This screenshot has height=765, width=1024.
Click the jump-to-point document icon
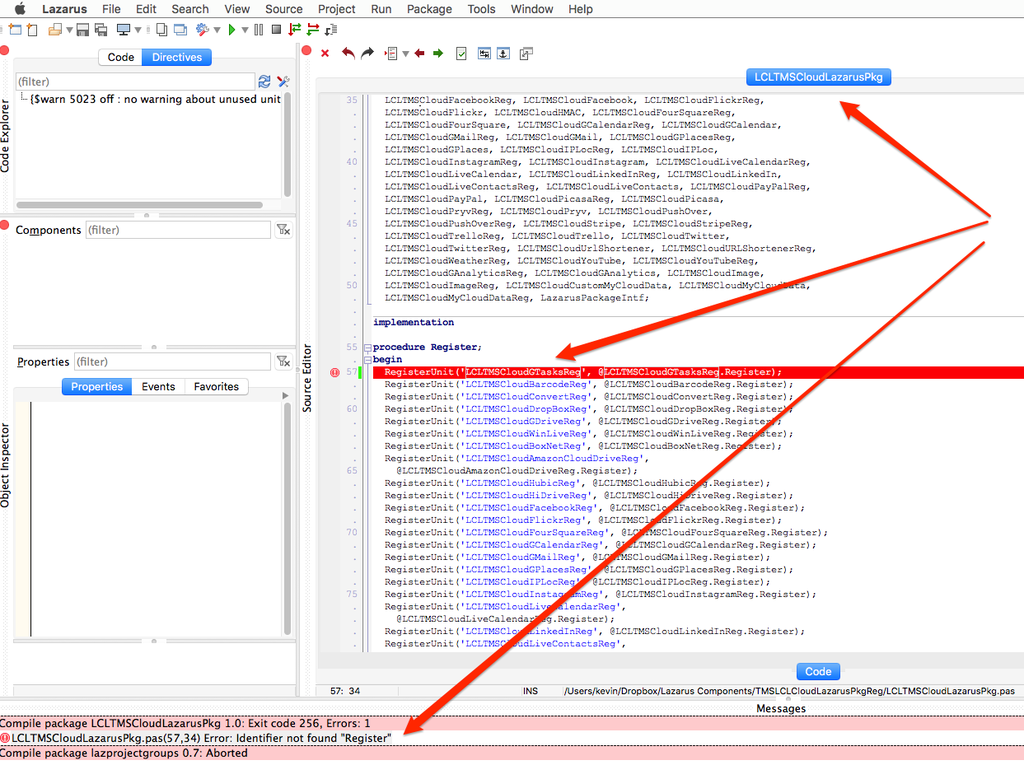[391, 54]
